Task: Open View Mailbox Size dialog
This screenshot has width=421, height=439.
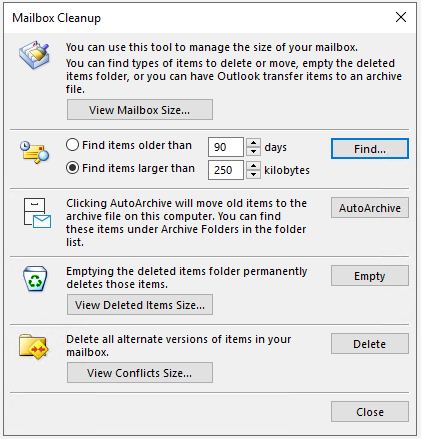Action: coord(140,110)
